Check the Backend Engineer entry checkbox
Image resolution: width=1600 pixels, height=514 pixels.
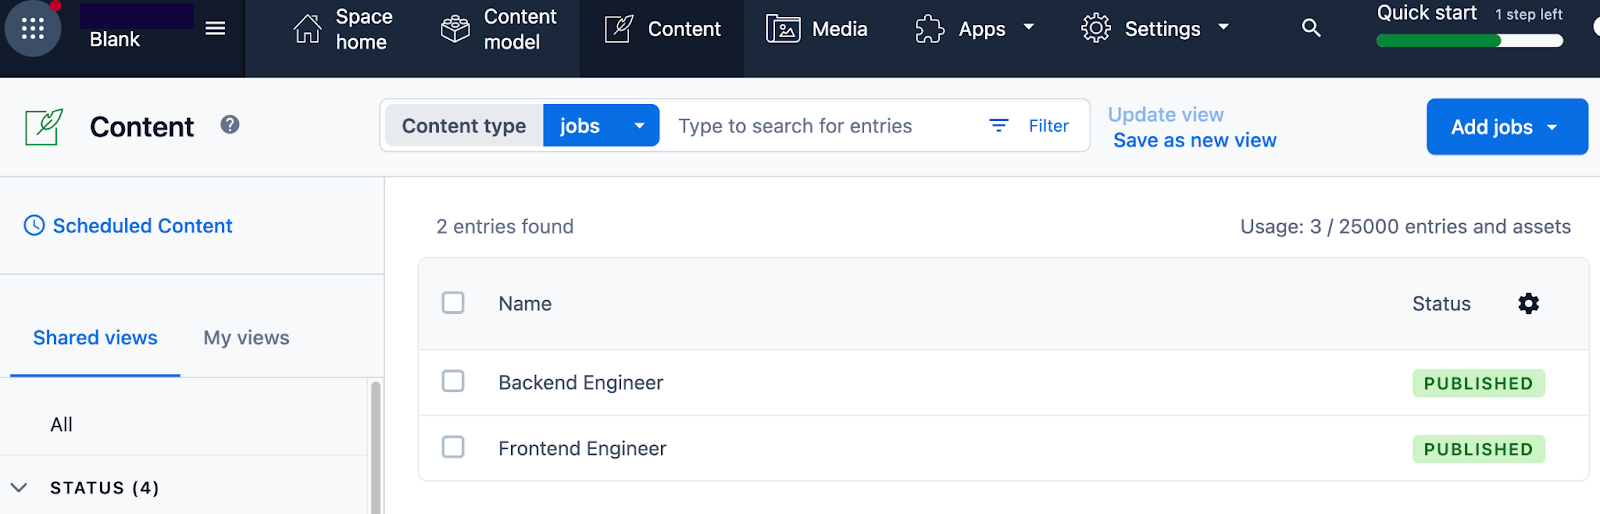(453, 381)
